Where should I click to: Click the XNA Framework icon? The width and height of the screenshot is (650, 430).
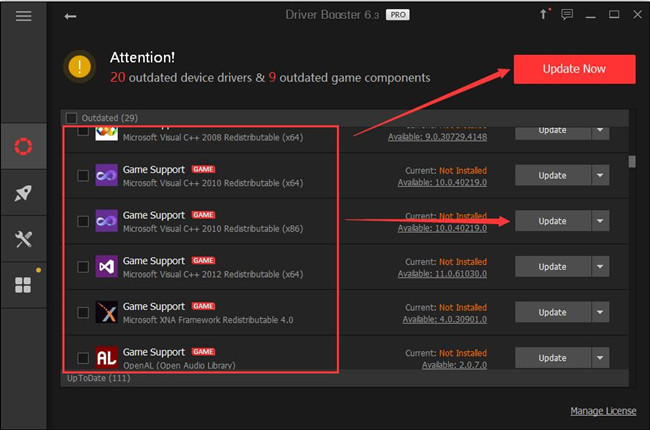(107, 312)
